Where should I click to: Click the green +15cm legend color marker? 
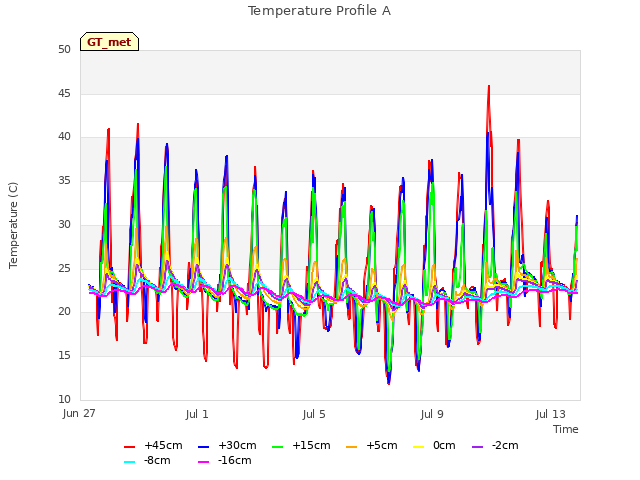(278, 447)
